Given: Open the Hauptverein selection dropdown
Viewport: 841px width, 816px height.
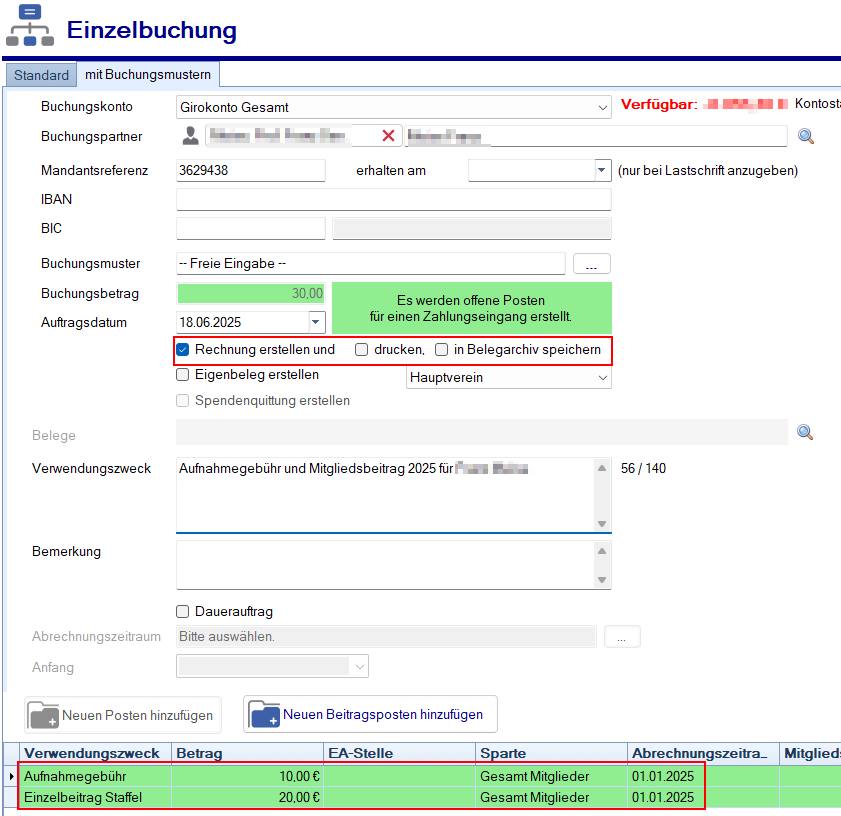Looking at the screenshot, I should [601, 376].
